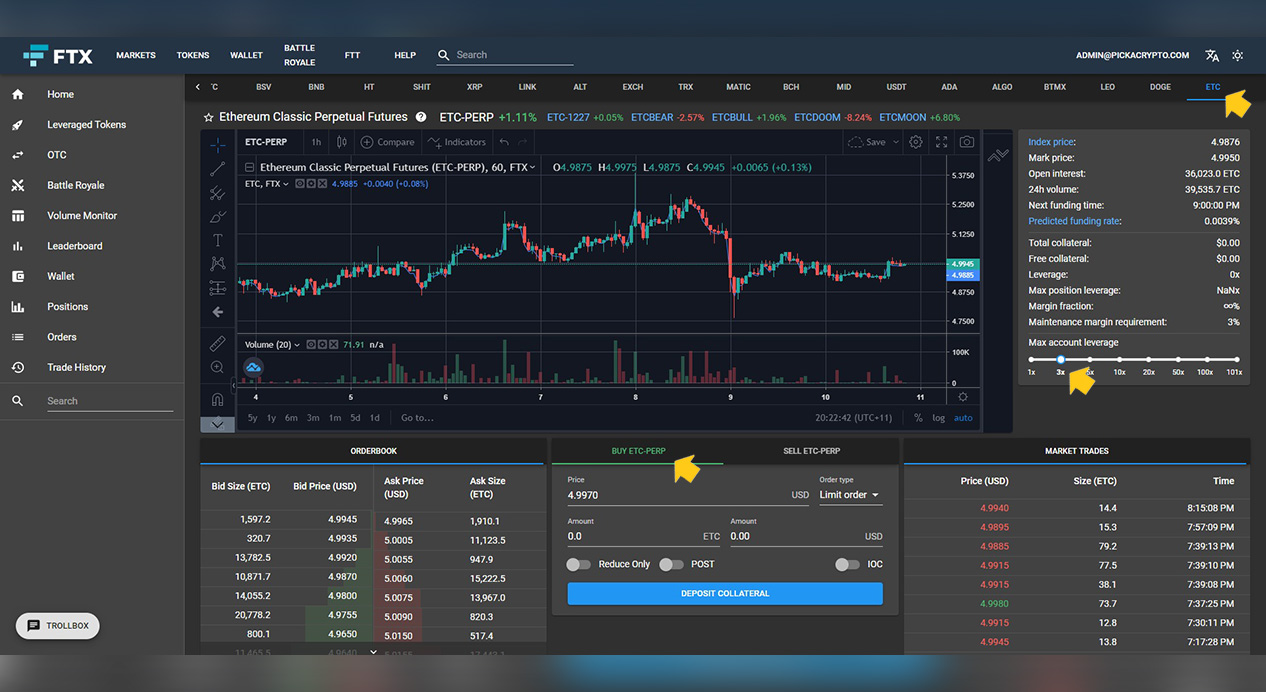Click the Amount ETC input field
Screen dimensions: 1266x692
[x=643, y=536]
